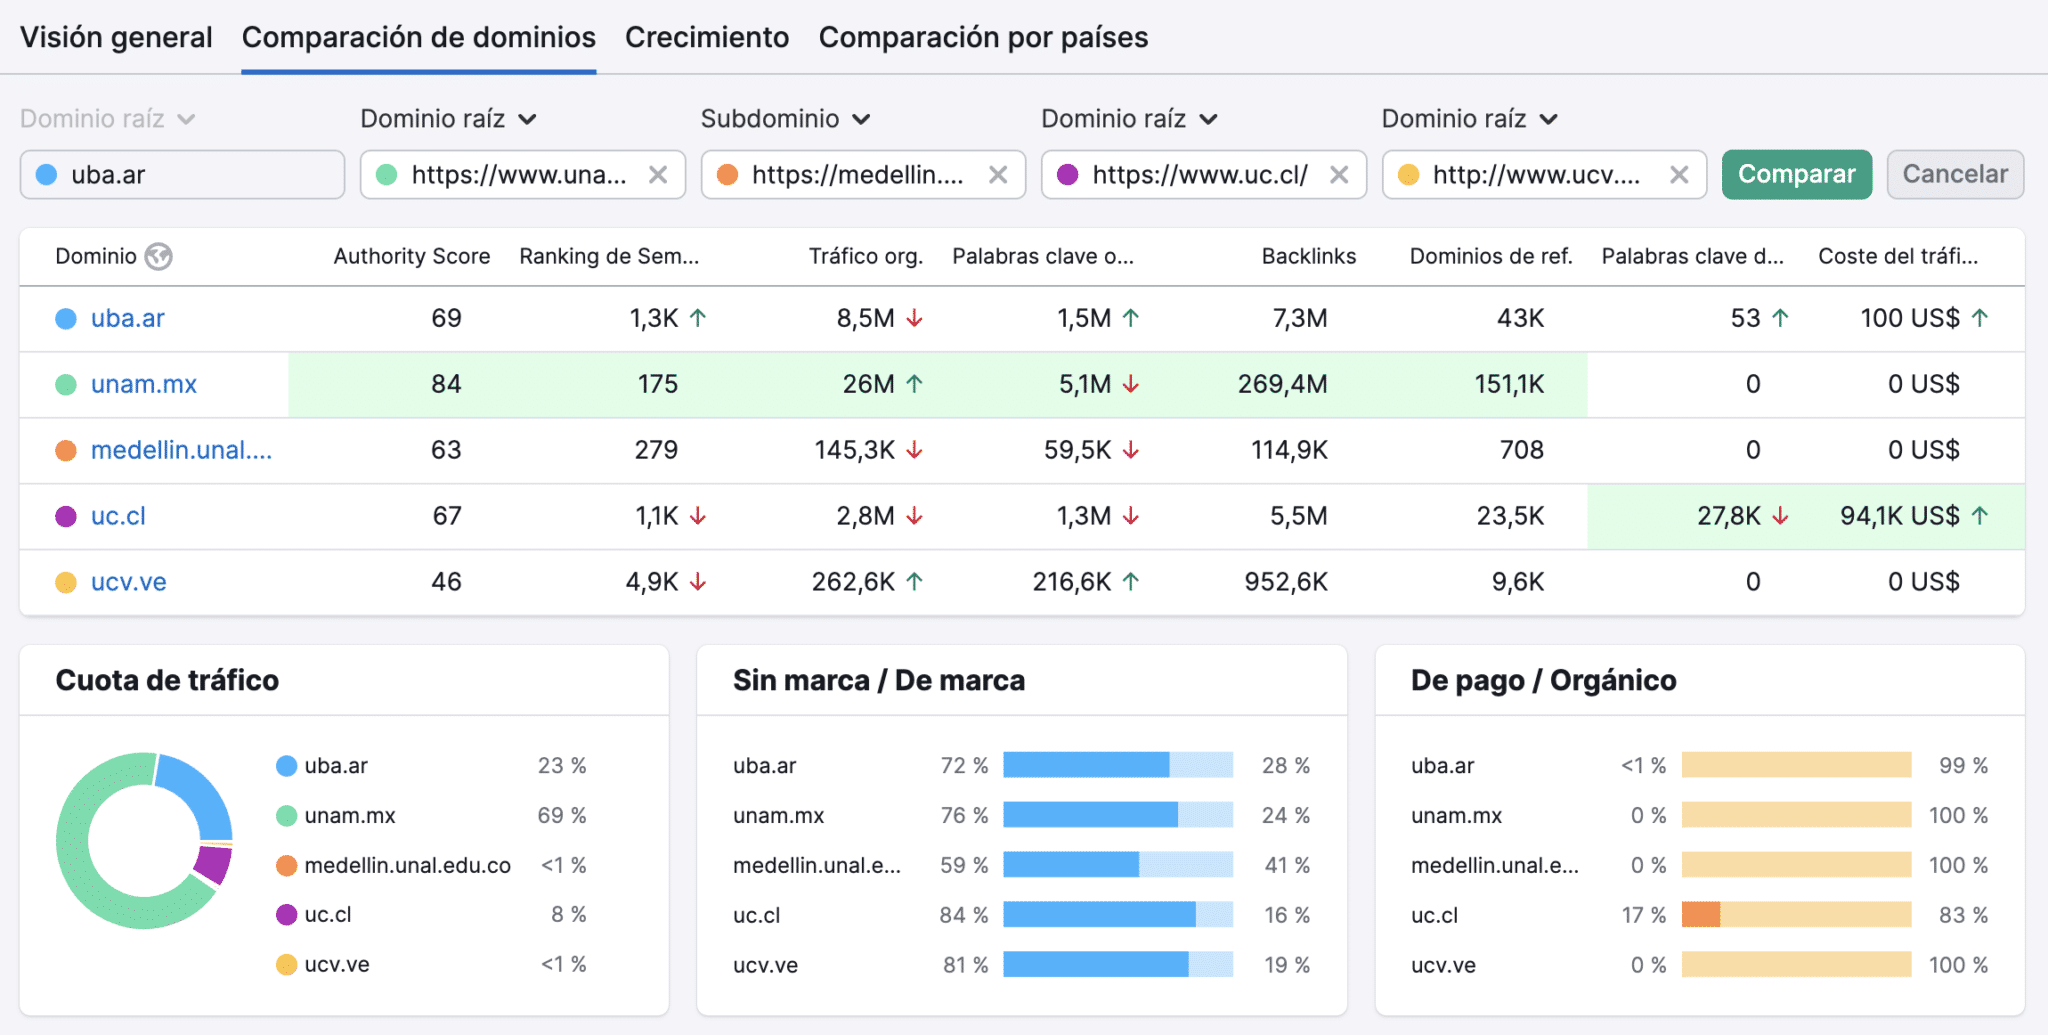Click the purple color dot beside uc.cl input

[1070, 174]
